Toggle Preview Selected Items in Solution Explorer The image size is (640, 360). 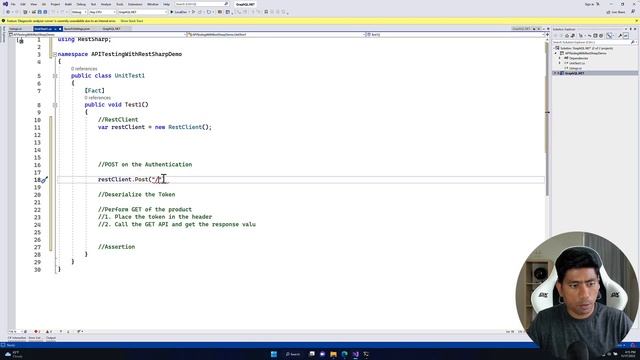[x=626, y=36]
